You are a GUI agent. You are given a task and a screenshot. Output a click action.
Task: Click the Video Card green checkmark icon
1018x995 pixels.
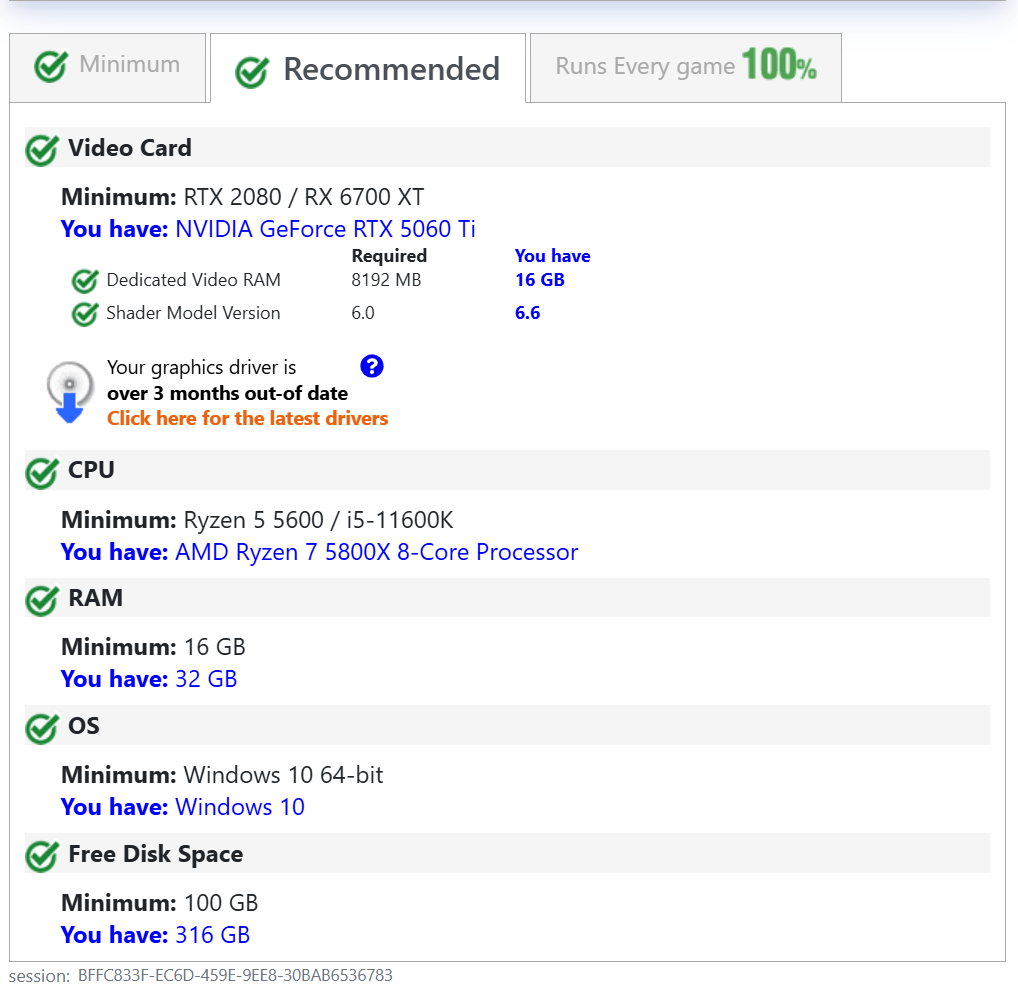tap(41, 149)
